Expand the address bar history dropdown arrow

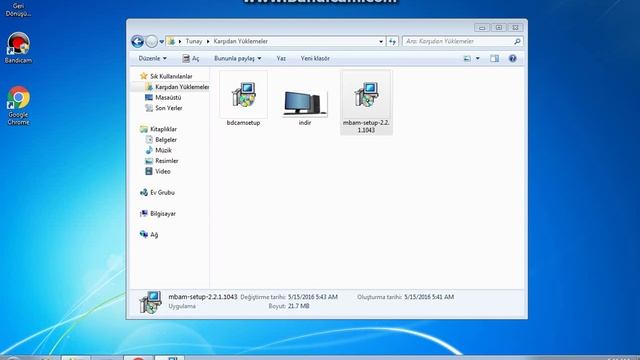(381, 42)
